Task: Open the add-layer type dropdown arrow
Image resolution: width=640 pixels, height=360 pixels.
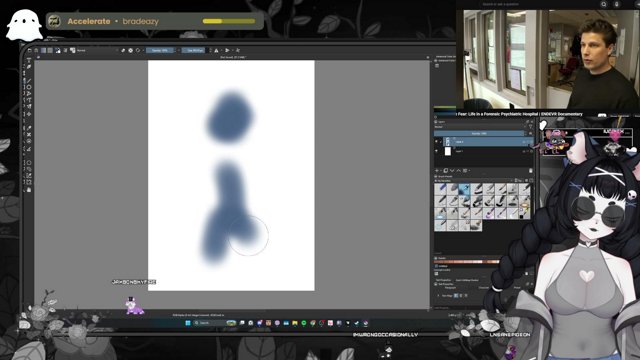Action: (x=441, y=171)
